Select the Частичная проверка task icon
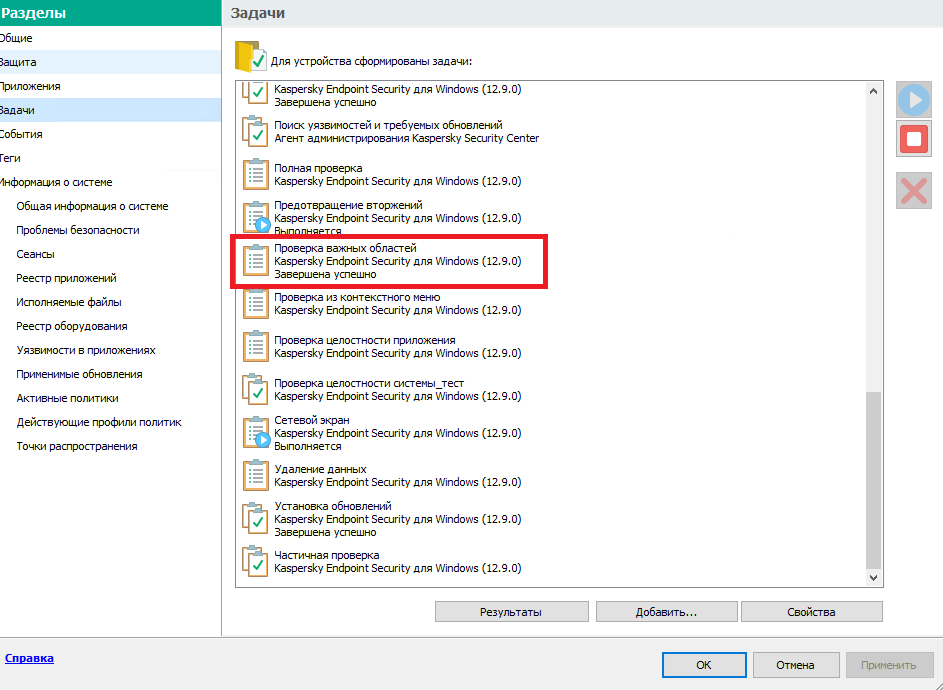943x690 pixels. pyautogui.click(x=256, y=561)
